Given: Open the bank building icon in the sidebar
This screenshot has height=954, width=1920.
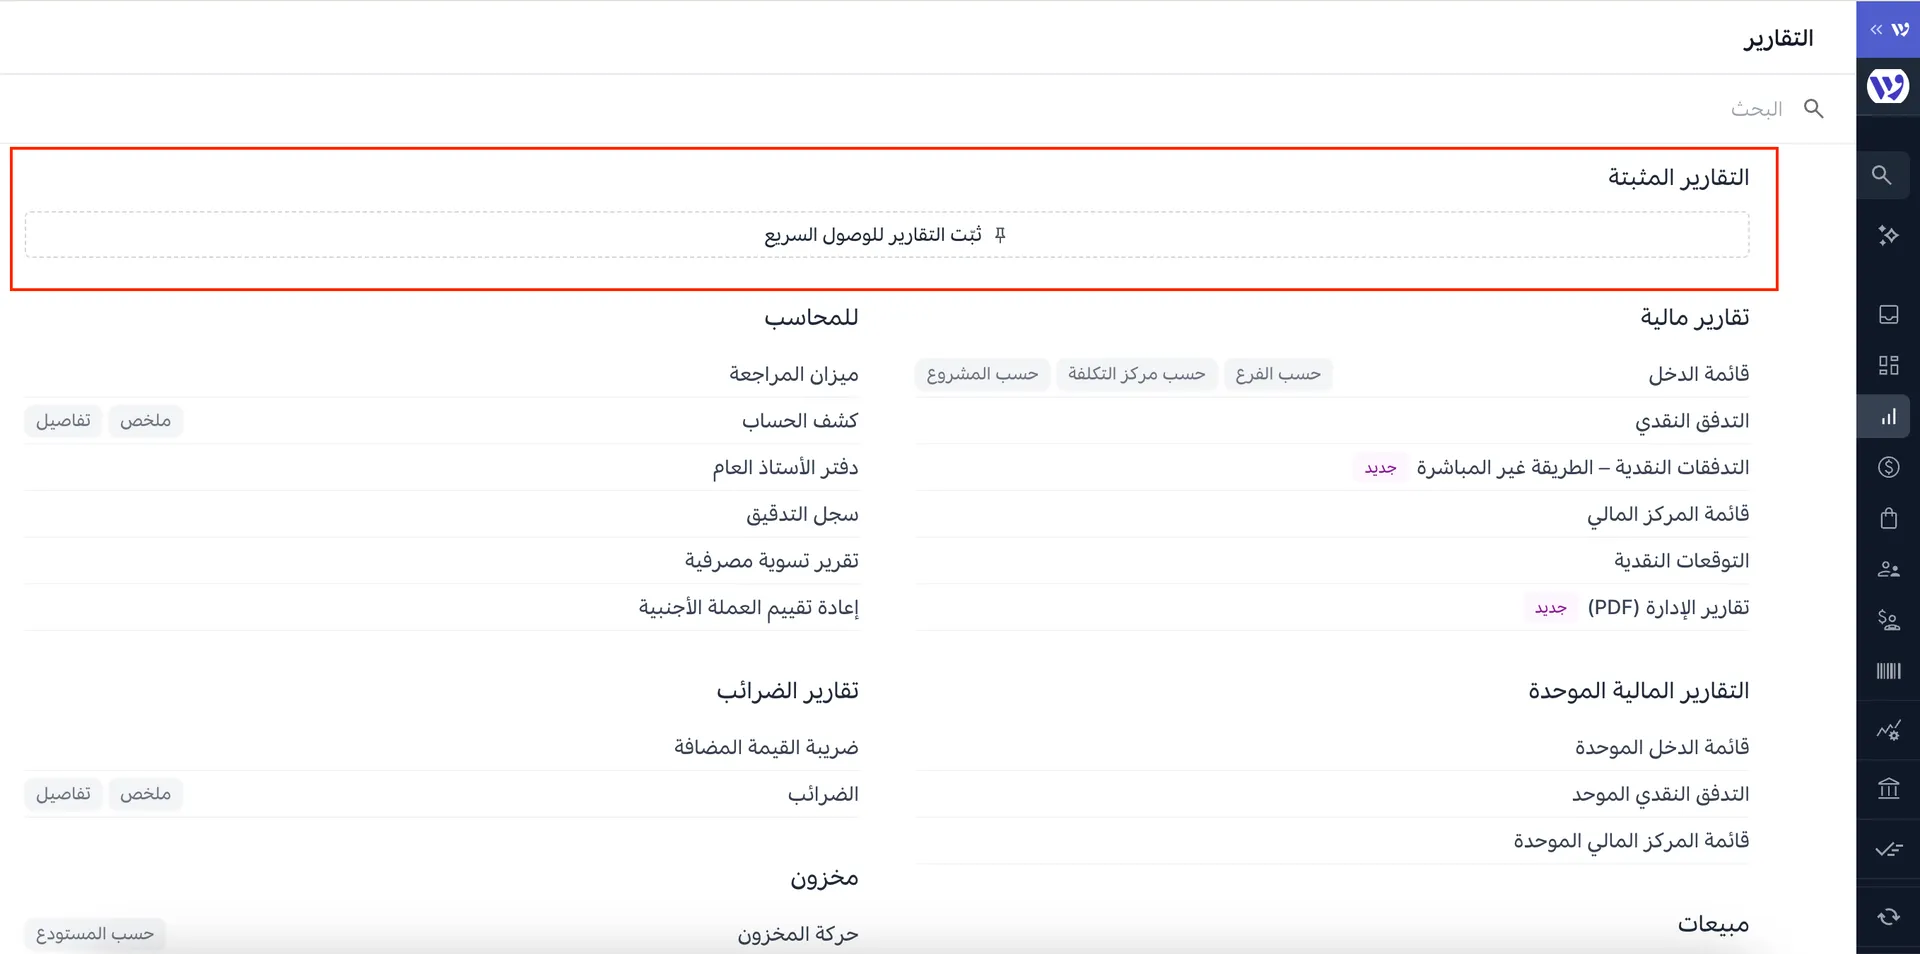Looking at the screenshot, I should pos(1888,789).
